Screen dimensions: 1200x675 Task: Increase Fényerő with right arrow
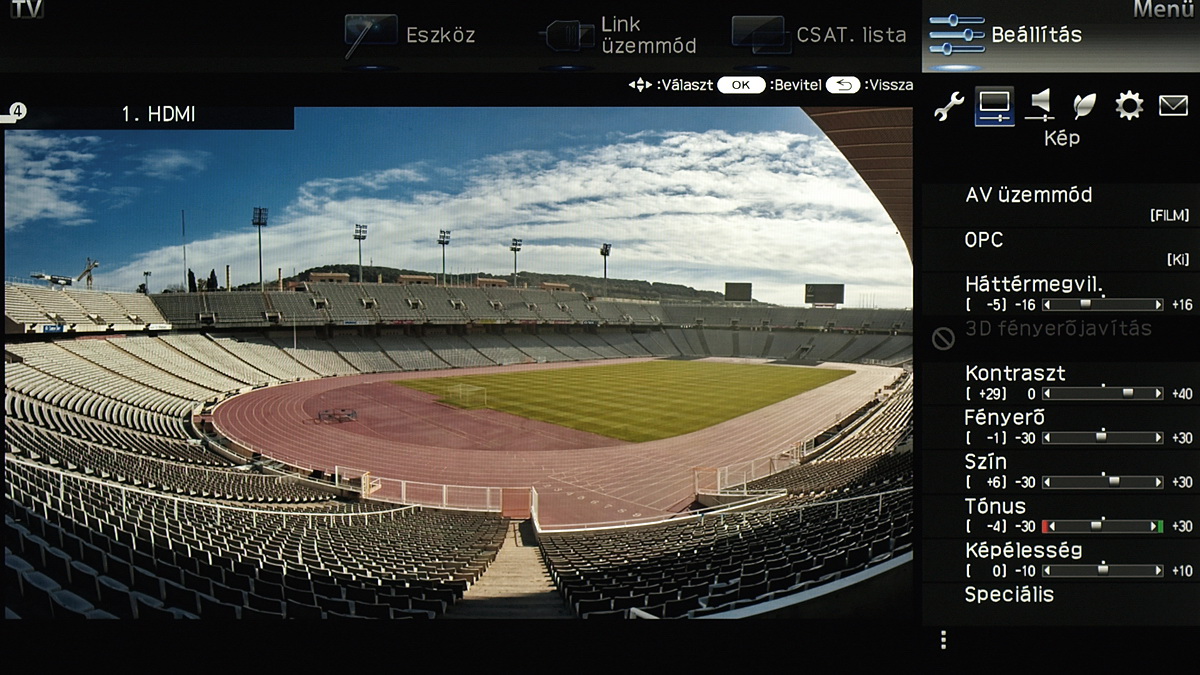tap(1158, 437)
